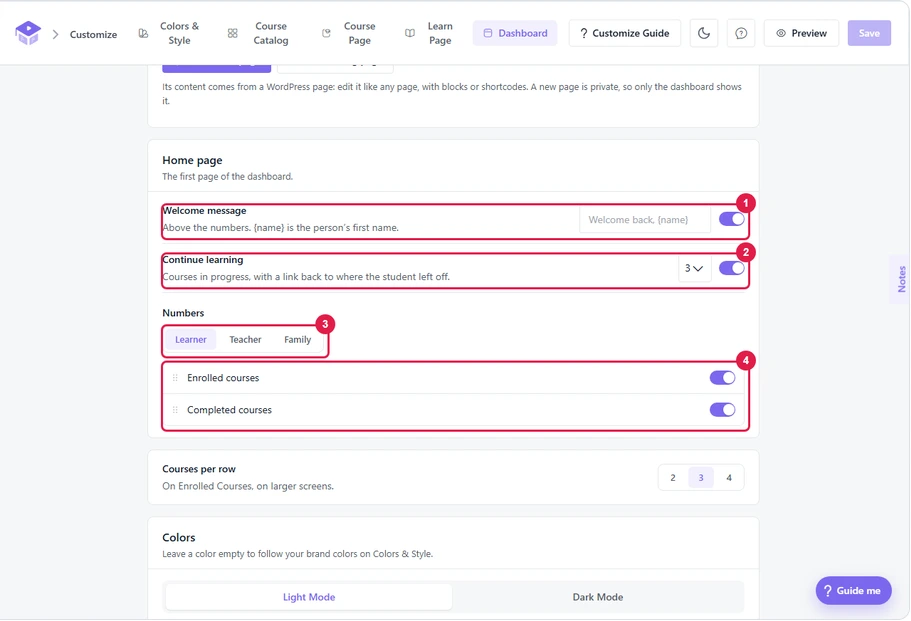Turn off the Completed courses switch

click(x=722, y=410)
